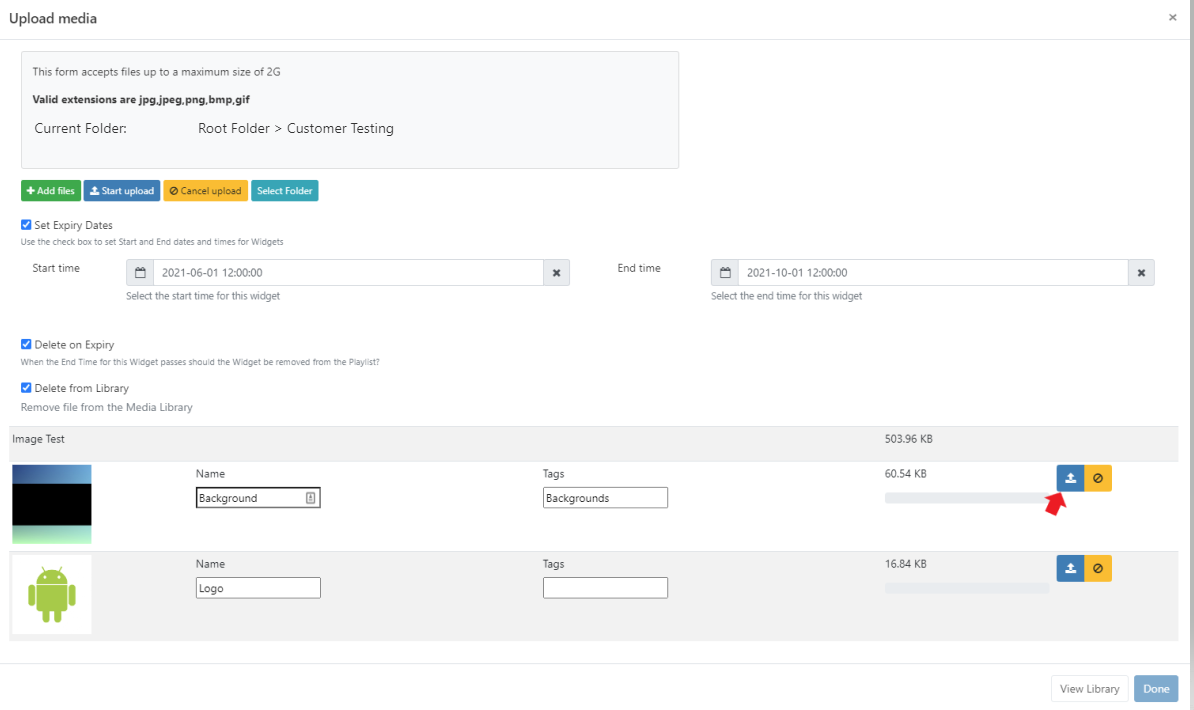Click the cancel icon for Background image

click(x=1098, y=479)
